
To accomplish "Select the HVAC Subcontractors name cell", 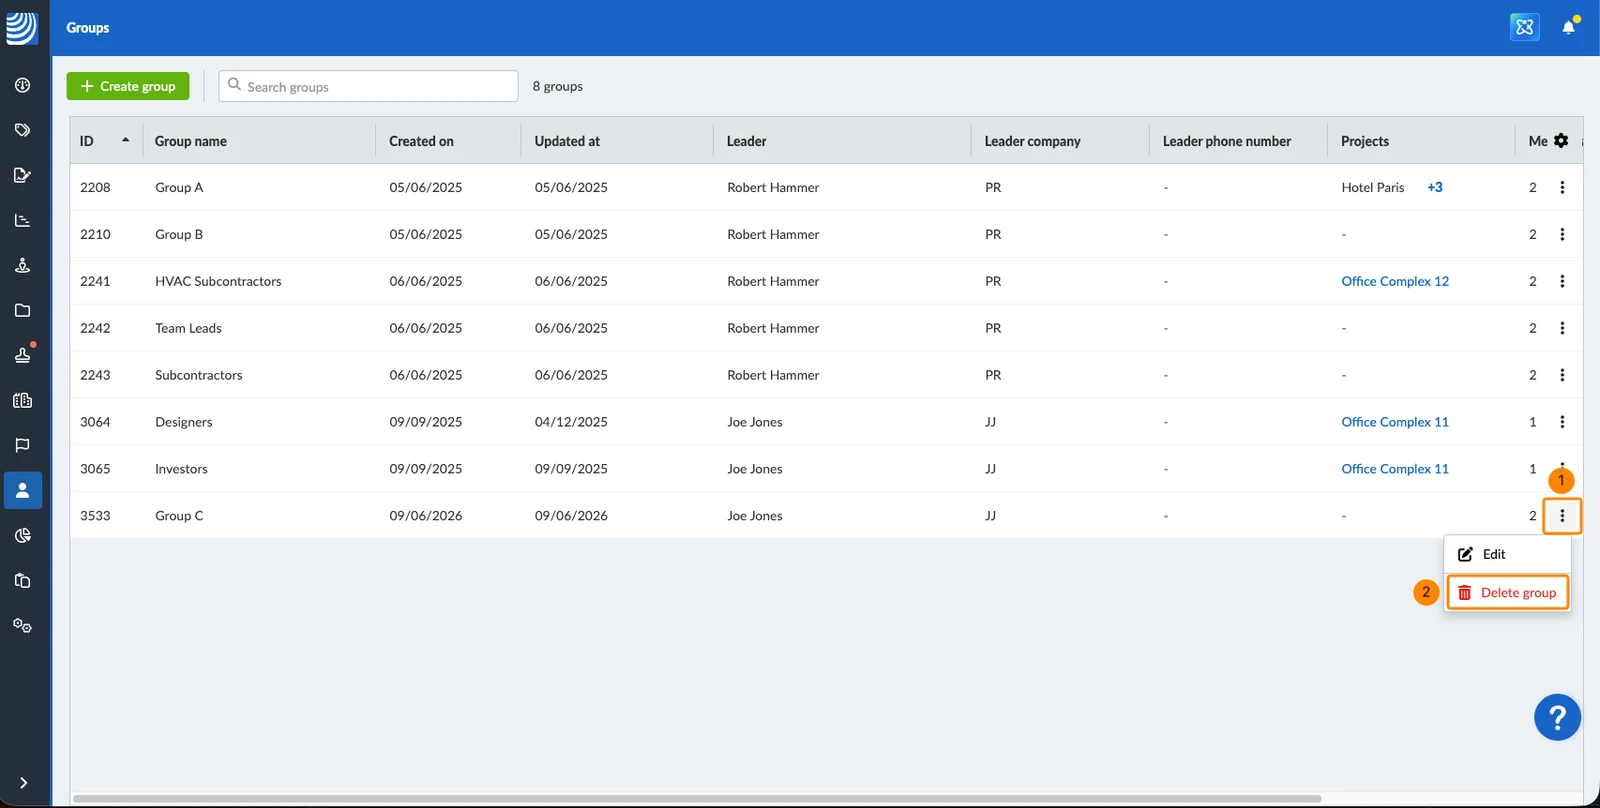I will (218, 281).
